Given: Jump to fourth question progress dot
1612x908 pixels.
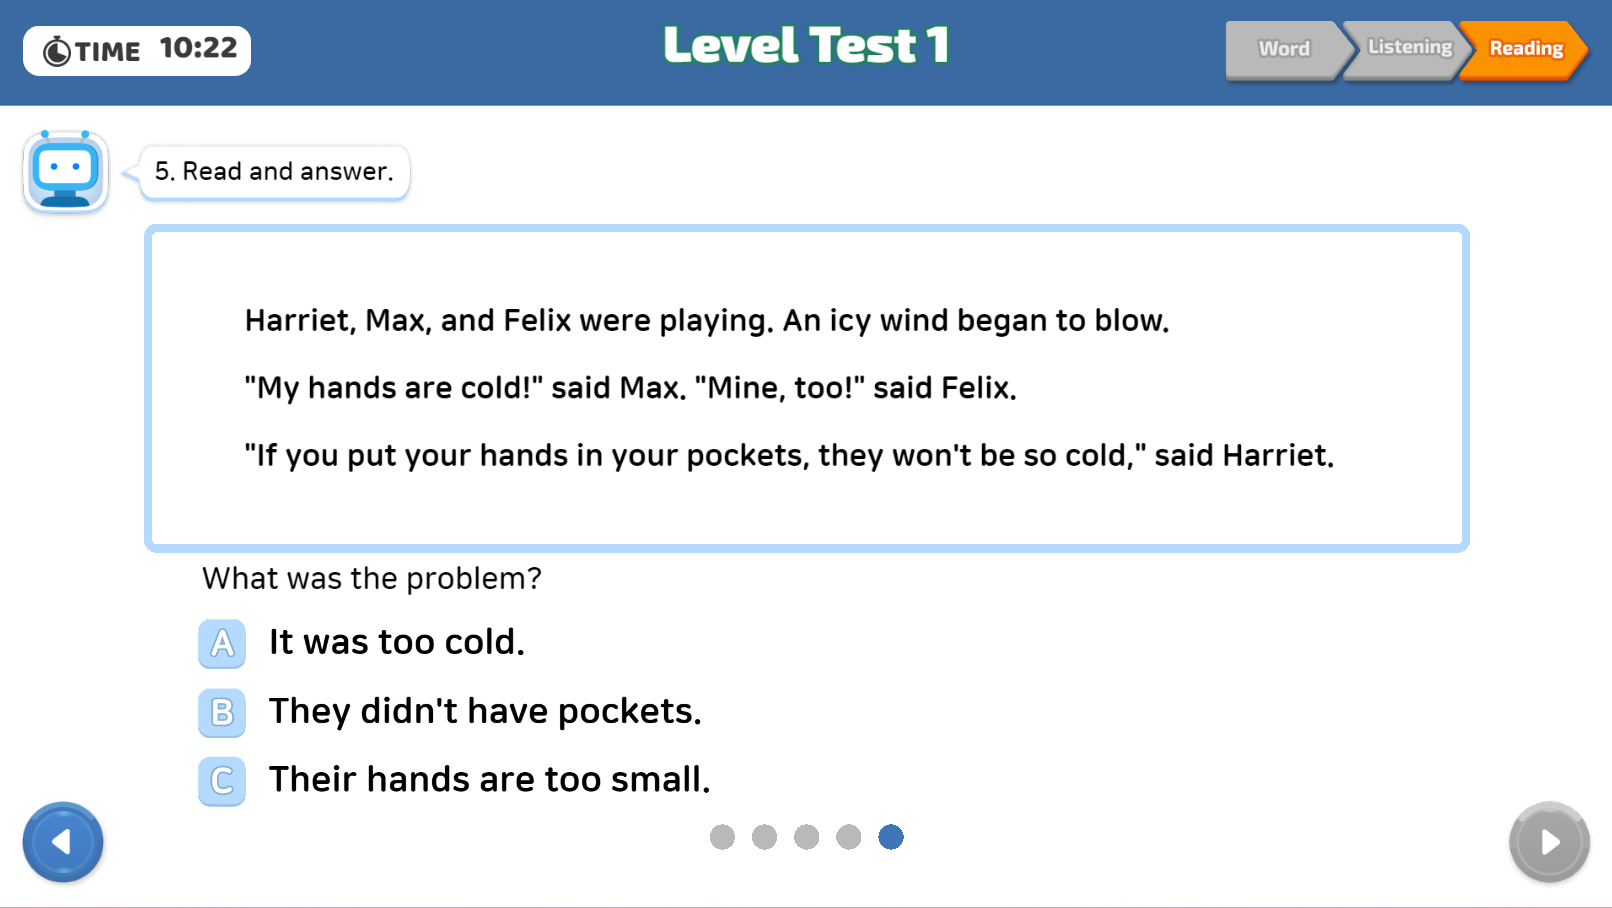Looking at the screenshot, I should click(848, 837).
